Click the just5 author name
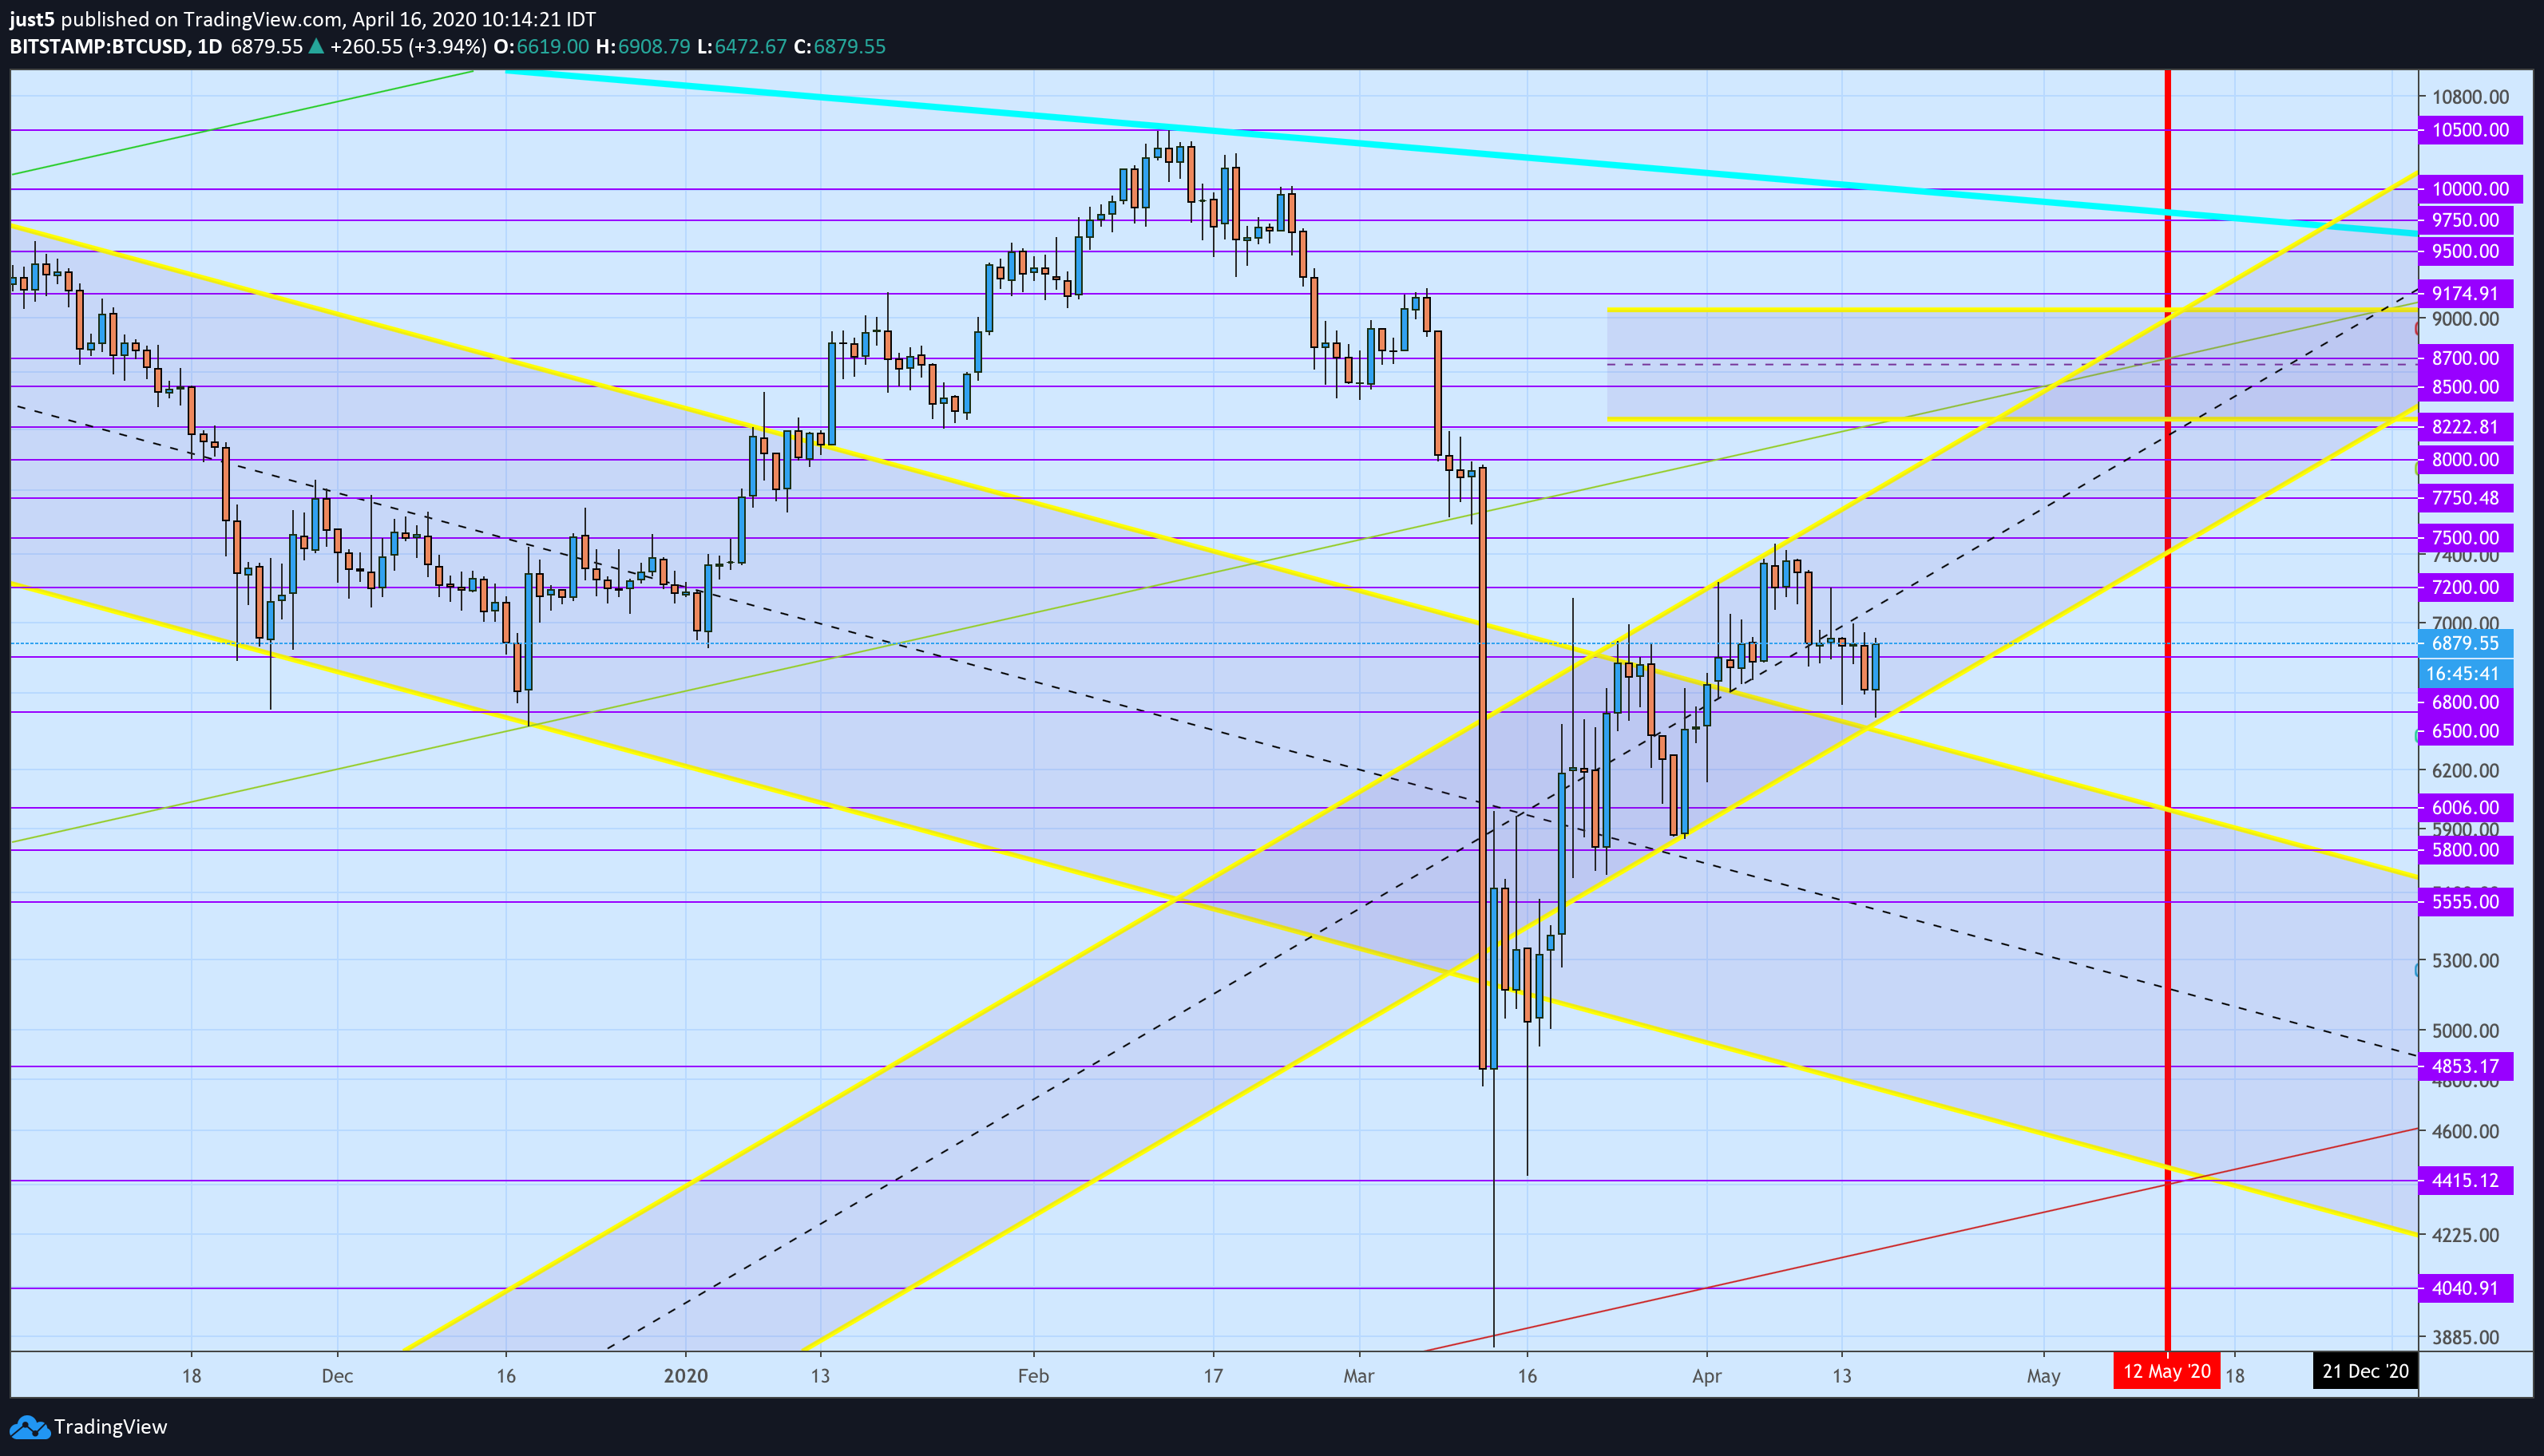The height and width of the screenshot is (1456, 2544). [33, 19]
